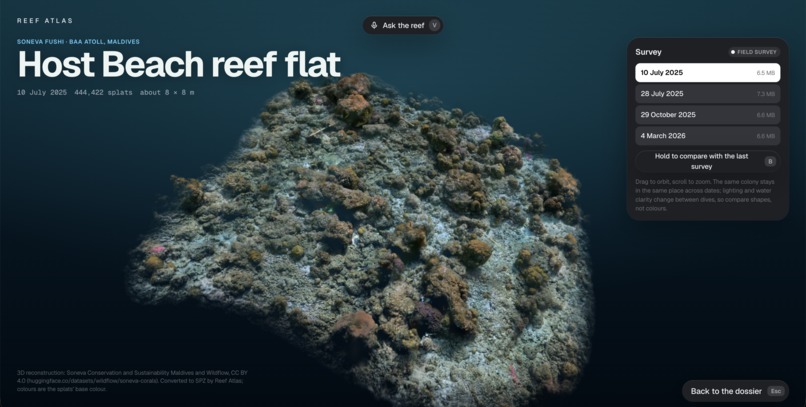Click the V shortcut badge
This screenshot has width=806, height=407.
pos(434,25)
